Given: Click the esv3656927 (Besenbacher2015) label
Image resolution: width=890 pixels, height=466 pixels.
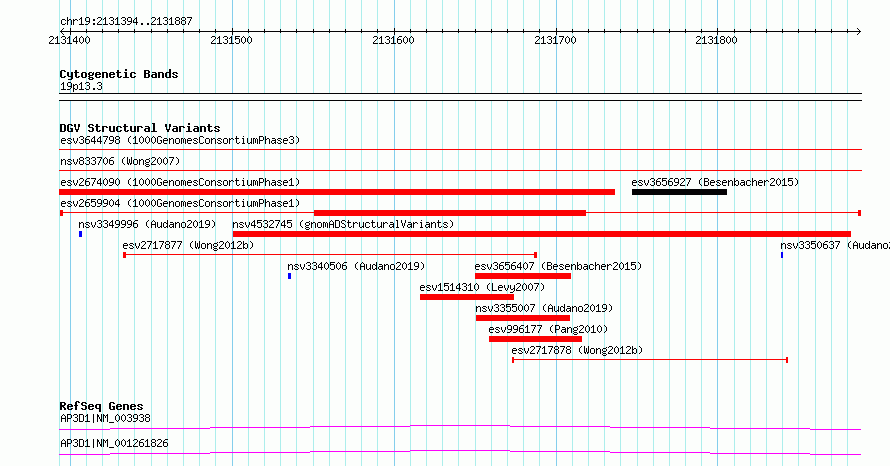Looking at the screenshot, I should [715, 182].
